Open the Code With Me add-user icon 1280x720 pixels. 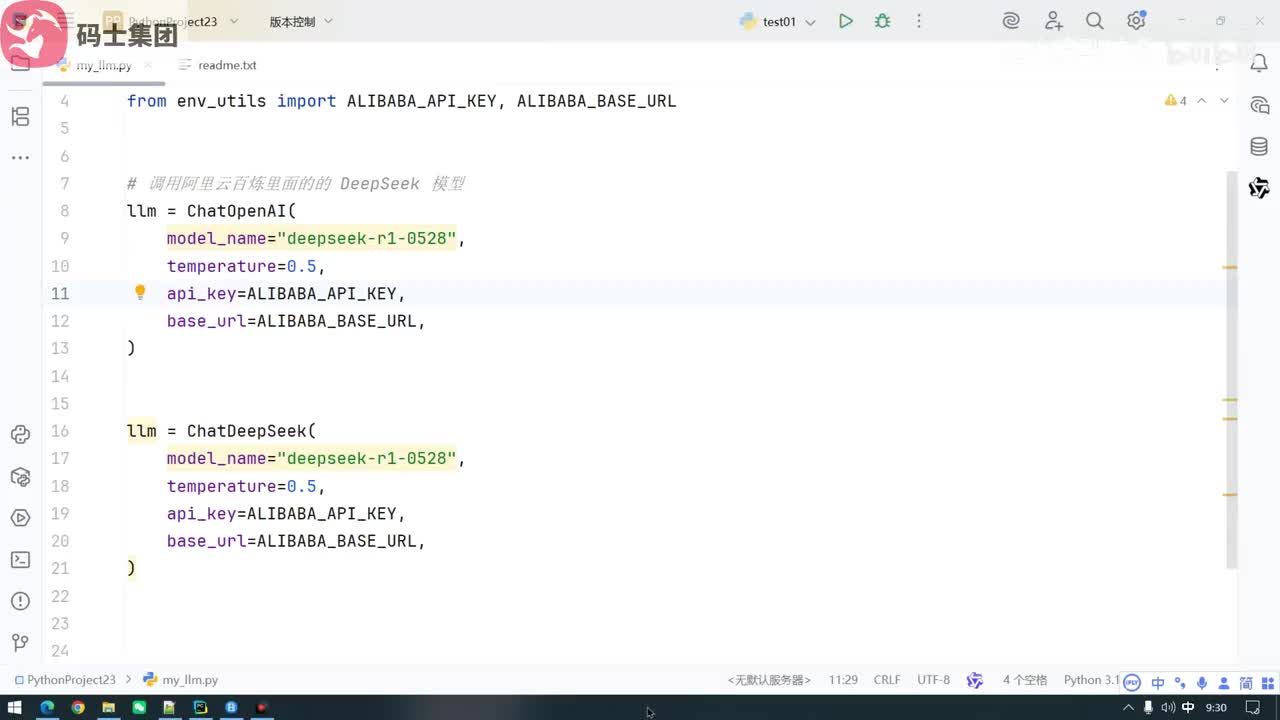point(1054,21)
